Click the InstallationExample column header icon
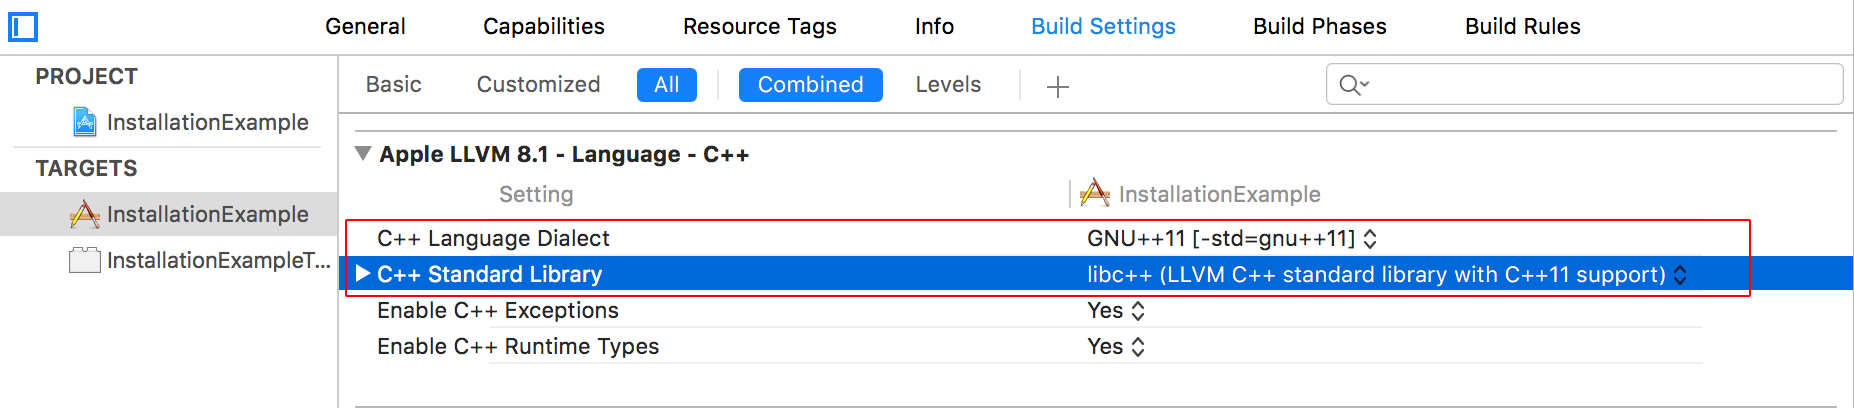This screenshot has width=1854, height=408. pyautogui.click(x=1095, y=193)
